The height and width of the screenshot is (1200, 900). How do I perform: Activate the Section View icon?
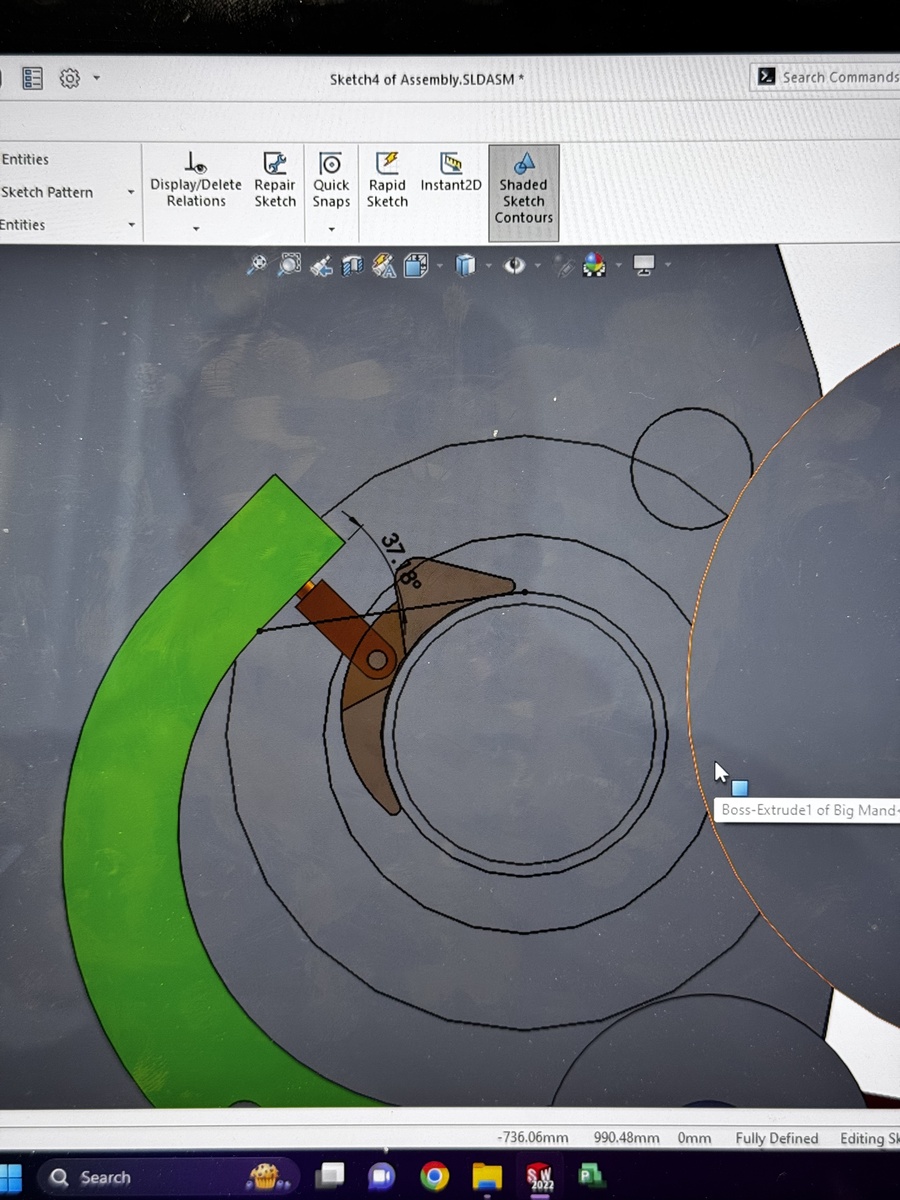click(352, 266)
